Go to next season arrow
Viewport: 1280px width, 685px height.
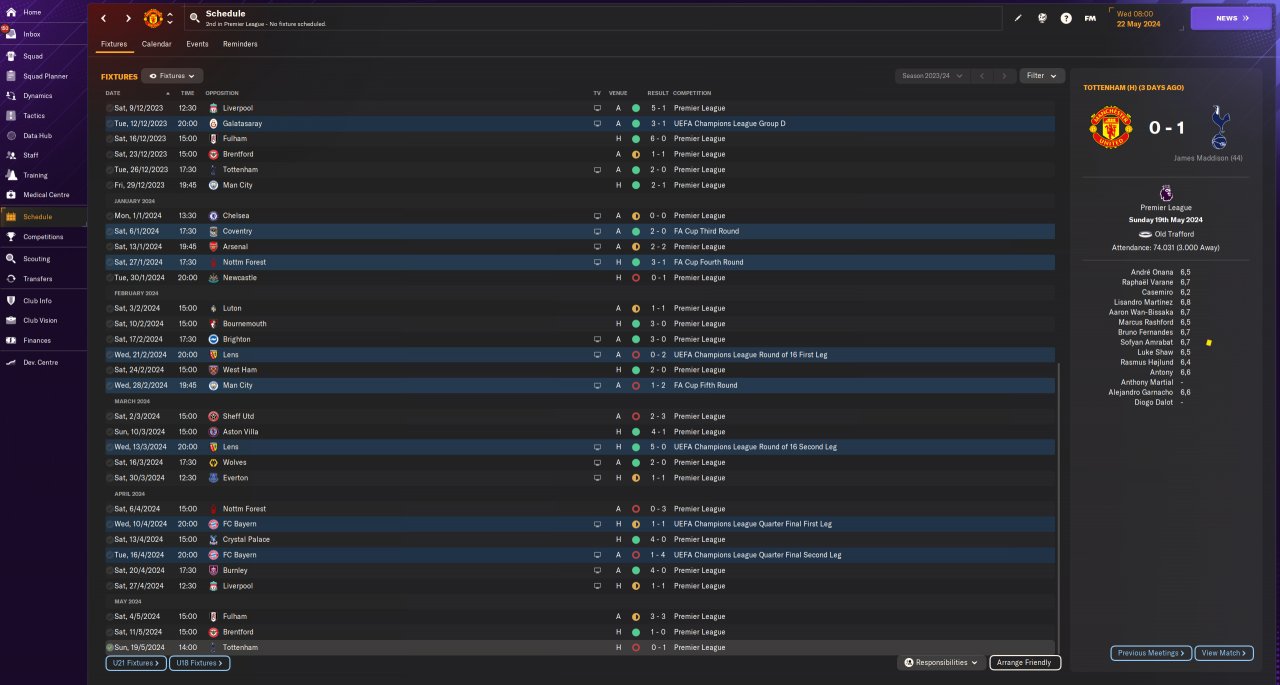point(1004,76)
